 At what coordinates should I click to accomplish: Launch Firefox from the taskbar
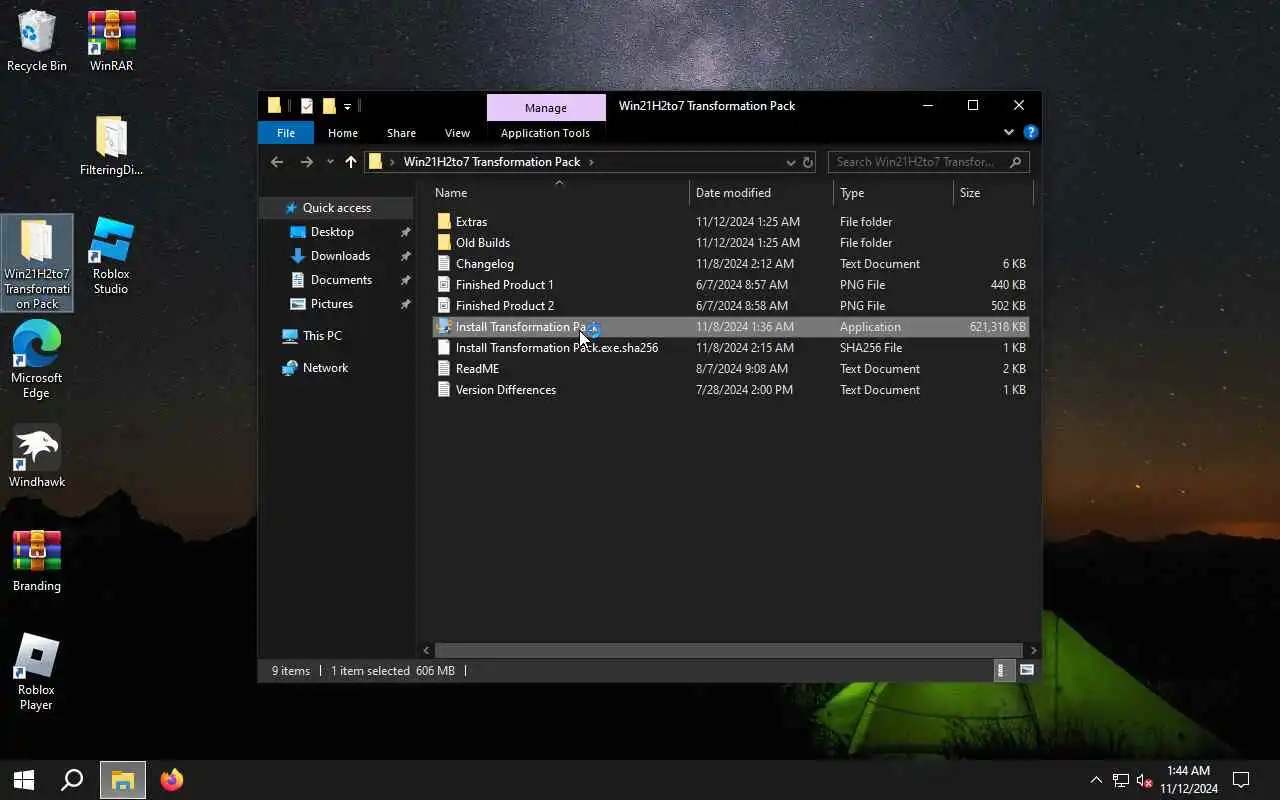[x=172, y=780]
